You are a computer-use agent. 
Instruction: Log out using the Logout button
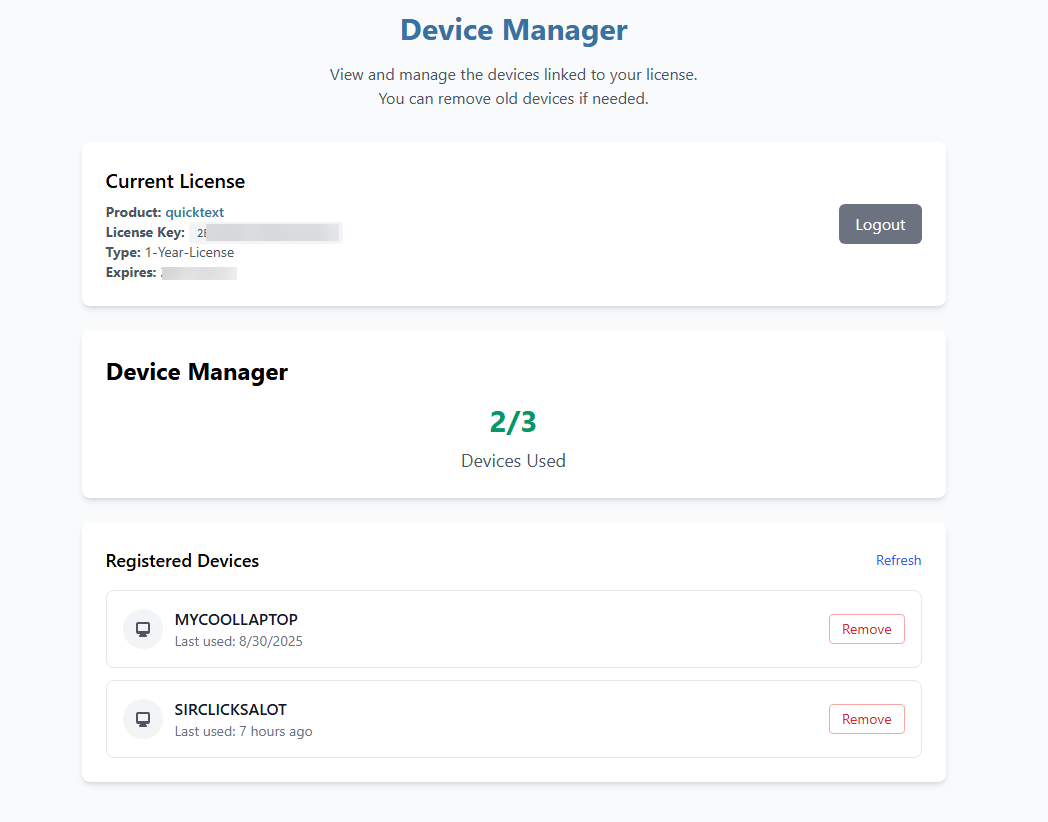[879, 224]
